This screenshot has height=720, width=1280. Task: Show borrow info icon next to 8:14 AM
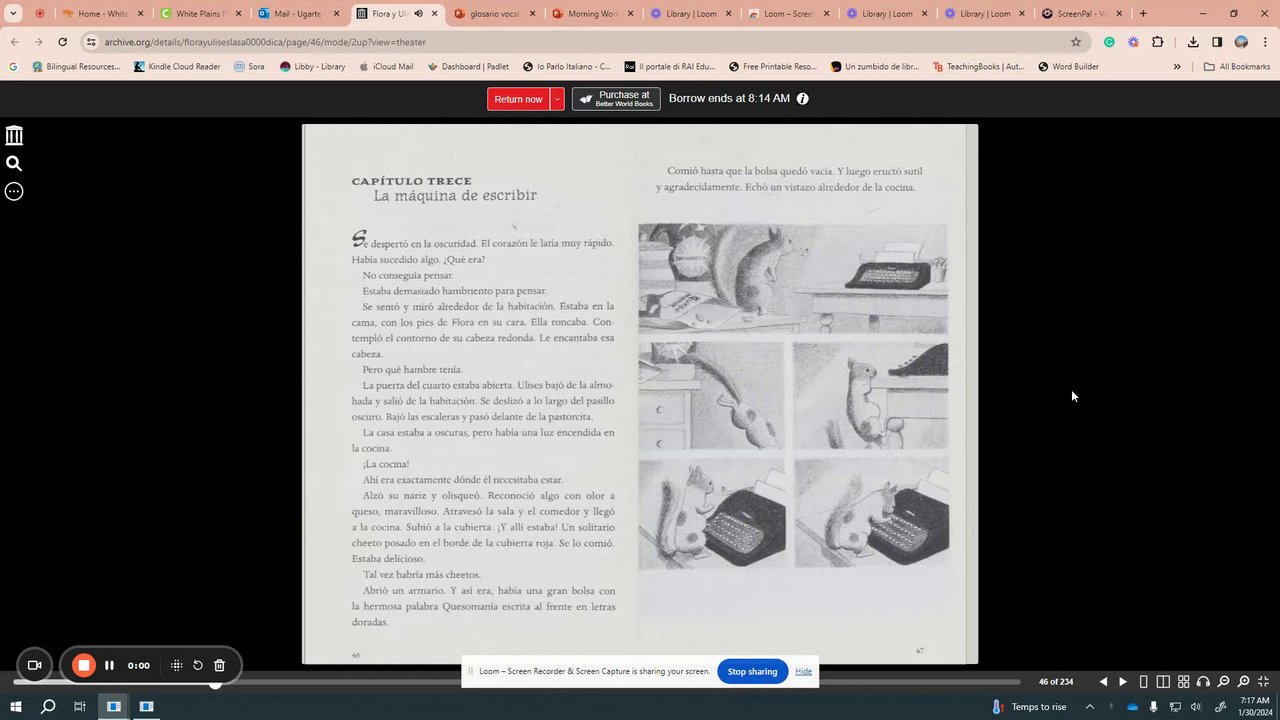click(802, 99)
